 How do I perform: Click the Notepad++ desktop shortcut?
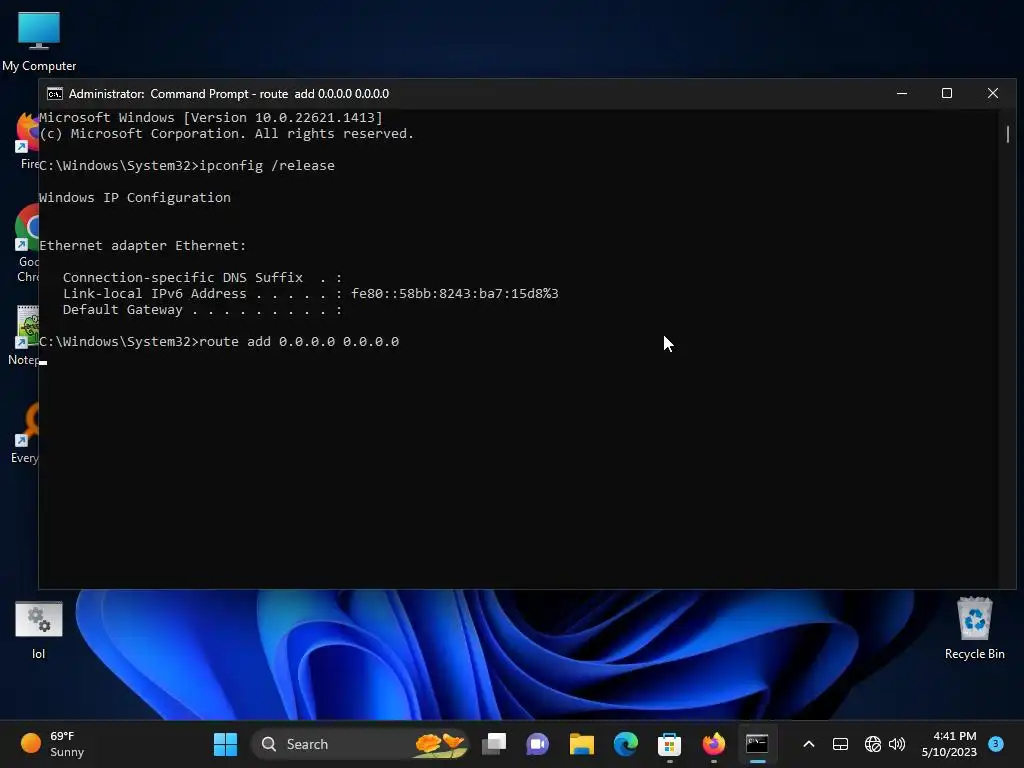[x=25, y=335]
